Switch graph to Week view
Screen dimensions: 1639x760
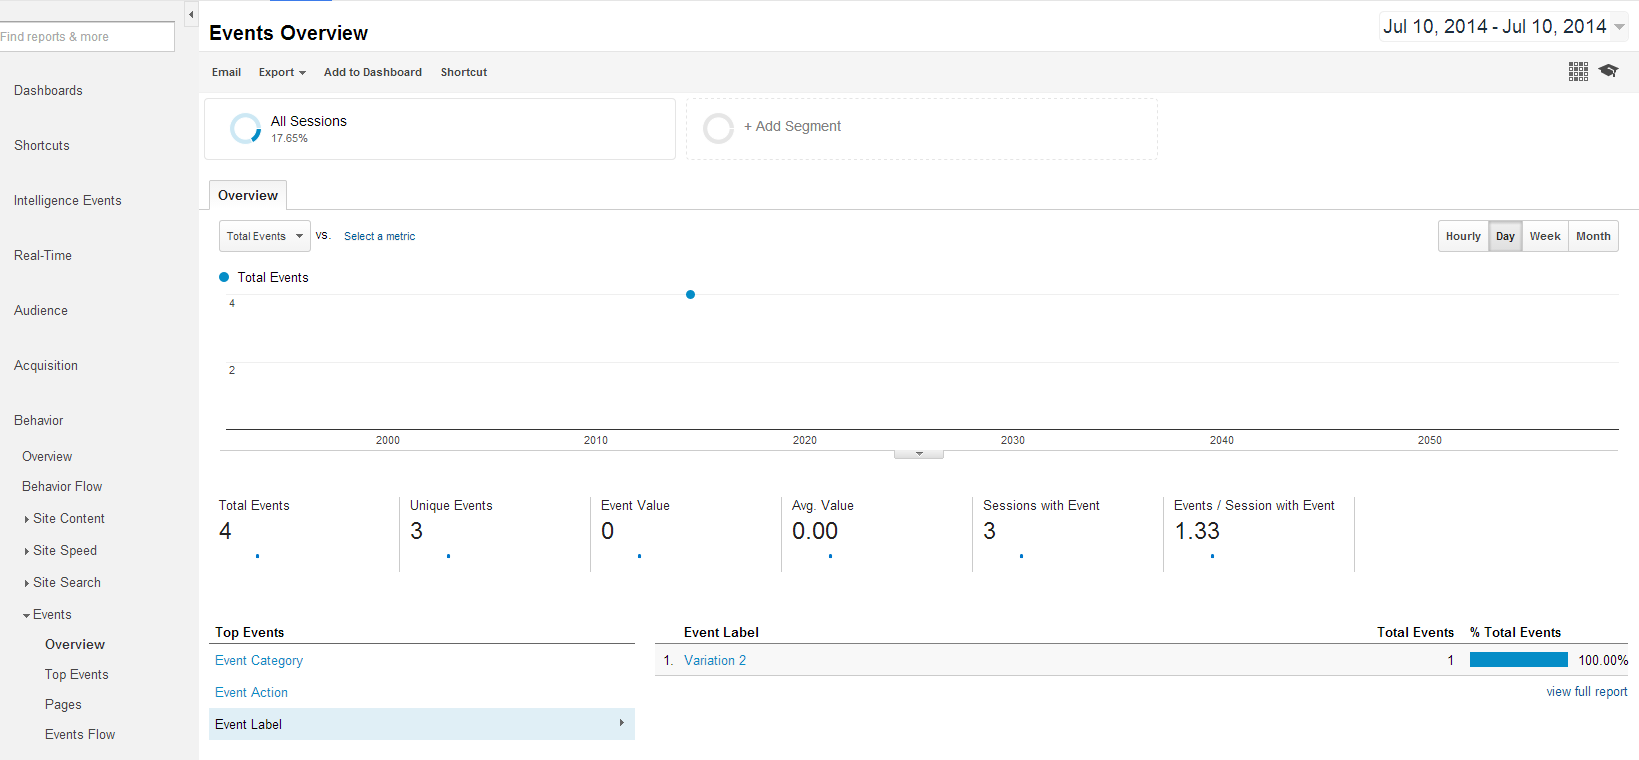point(1545,236)
